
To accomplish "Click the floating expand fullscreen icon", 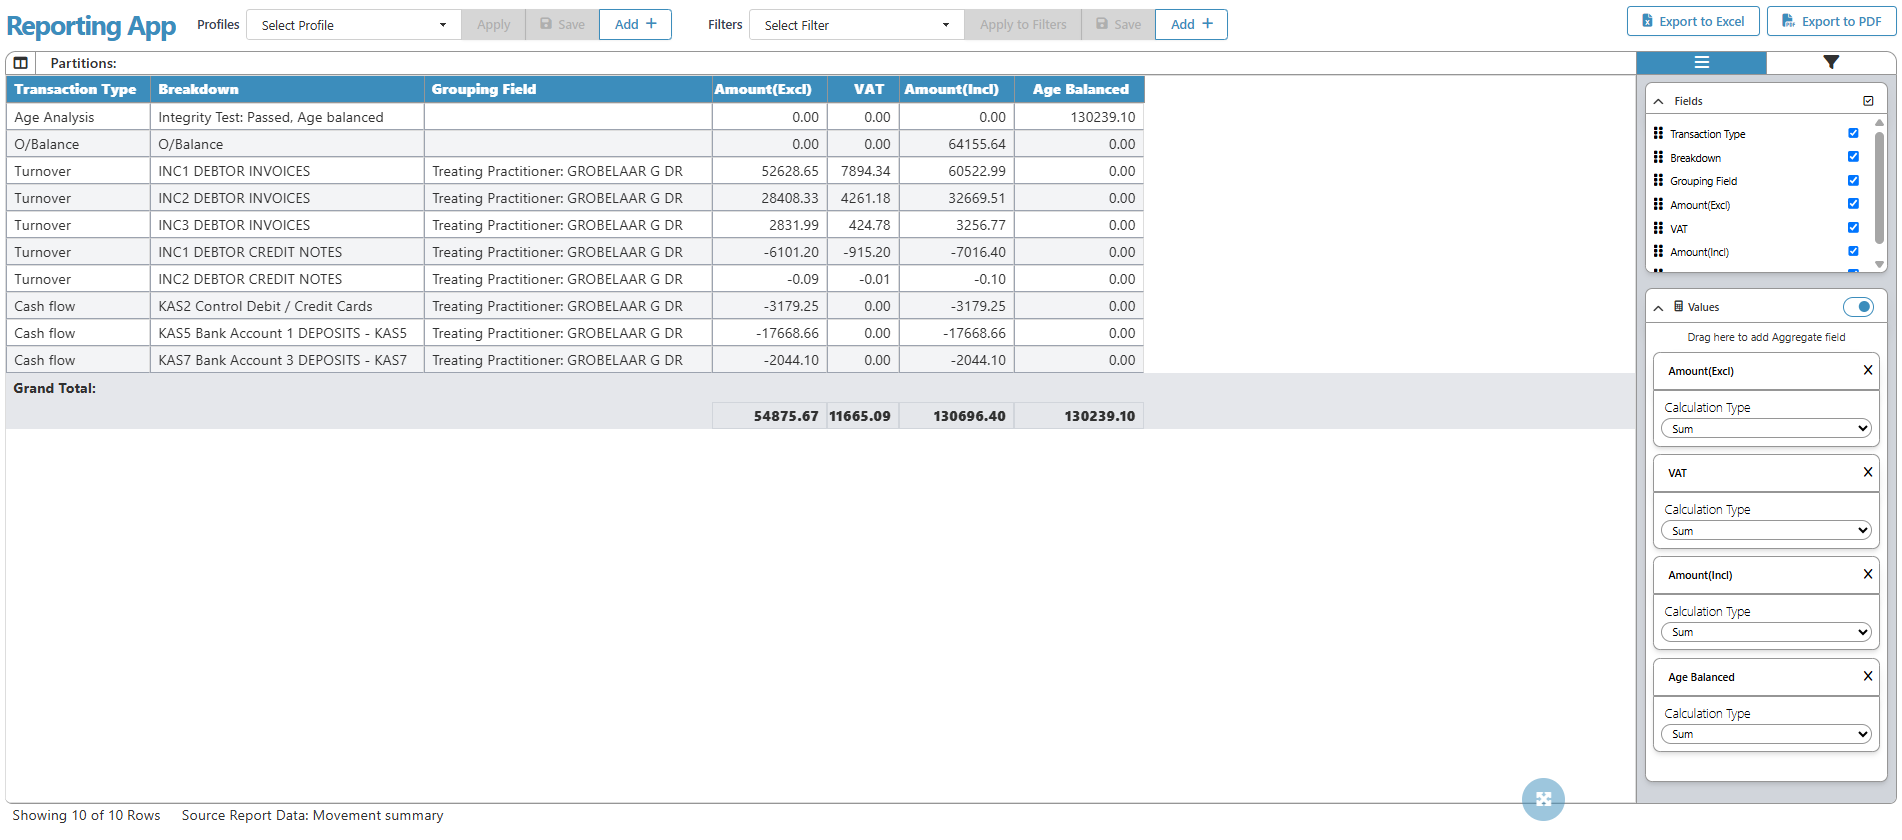I will (x=1543, y=799).
